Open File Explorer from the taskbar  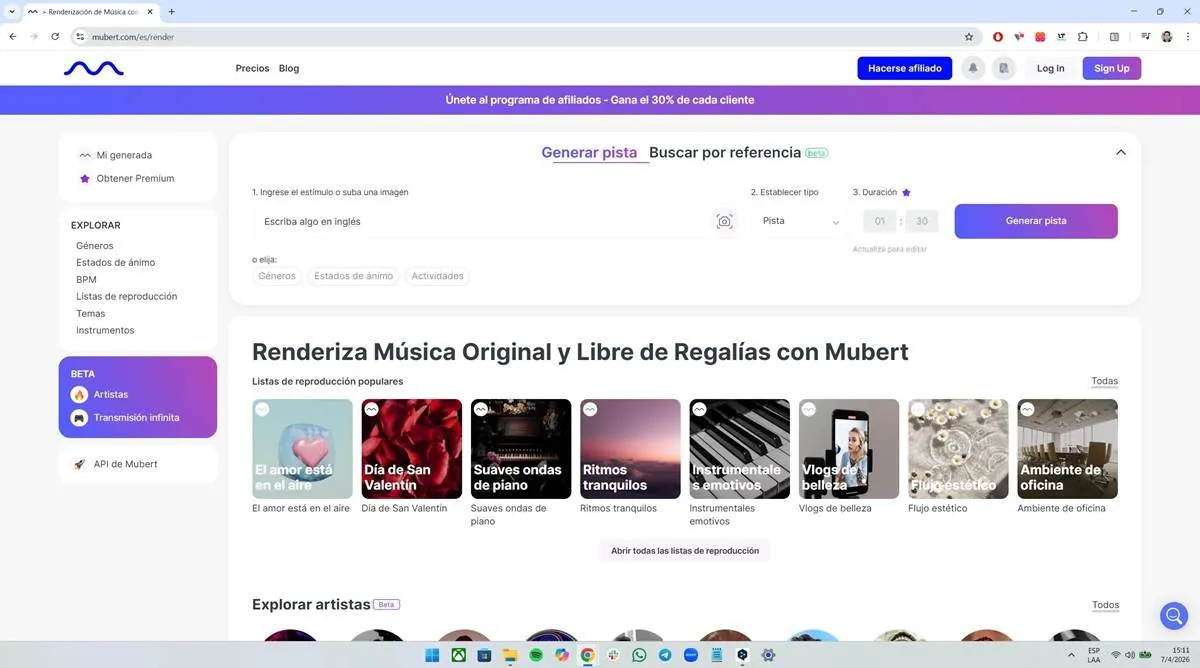[x=510, y=655]
